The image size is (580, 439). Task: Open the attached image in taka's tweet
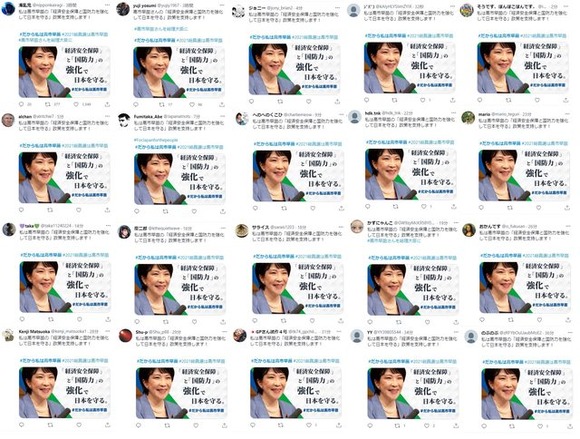[65, 287]
